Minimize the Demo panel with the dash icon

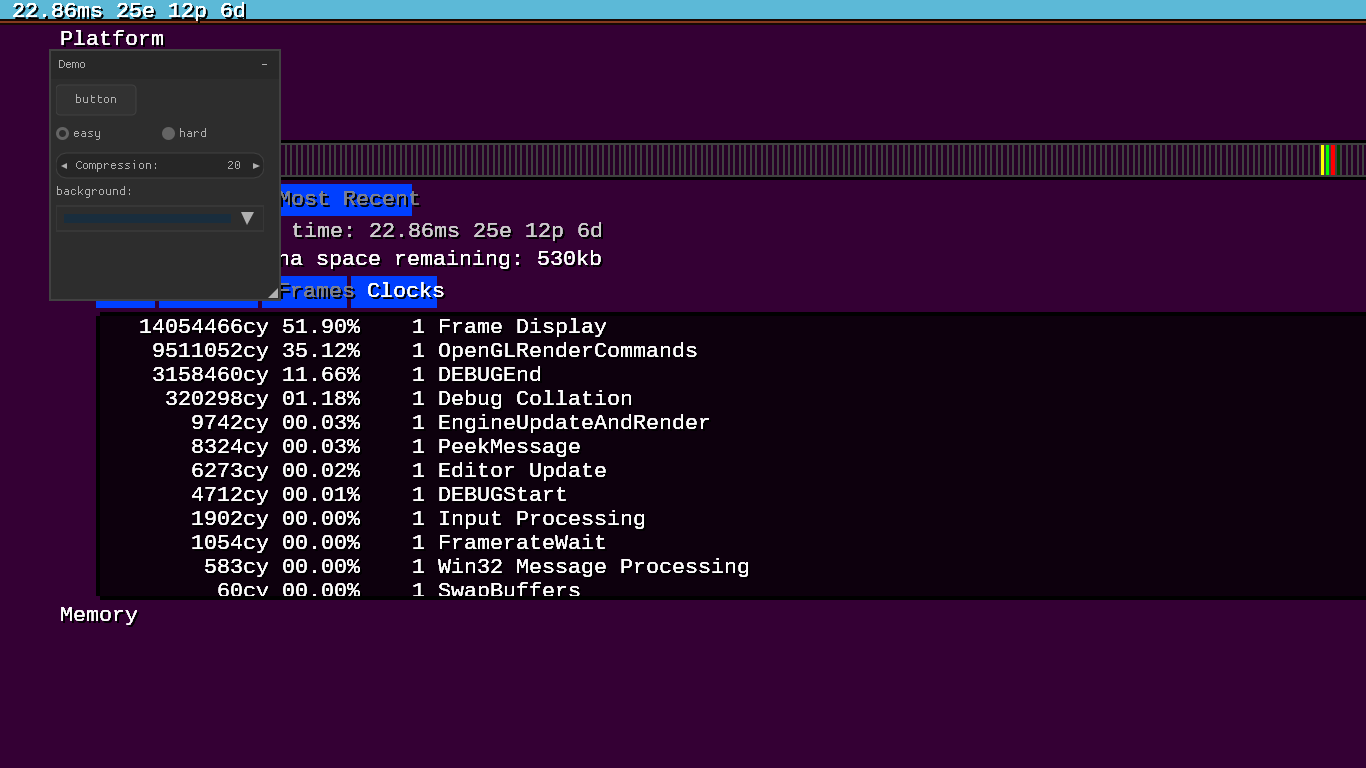[264, 65]
